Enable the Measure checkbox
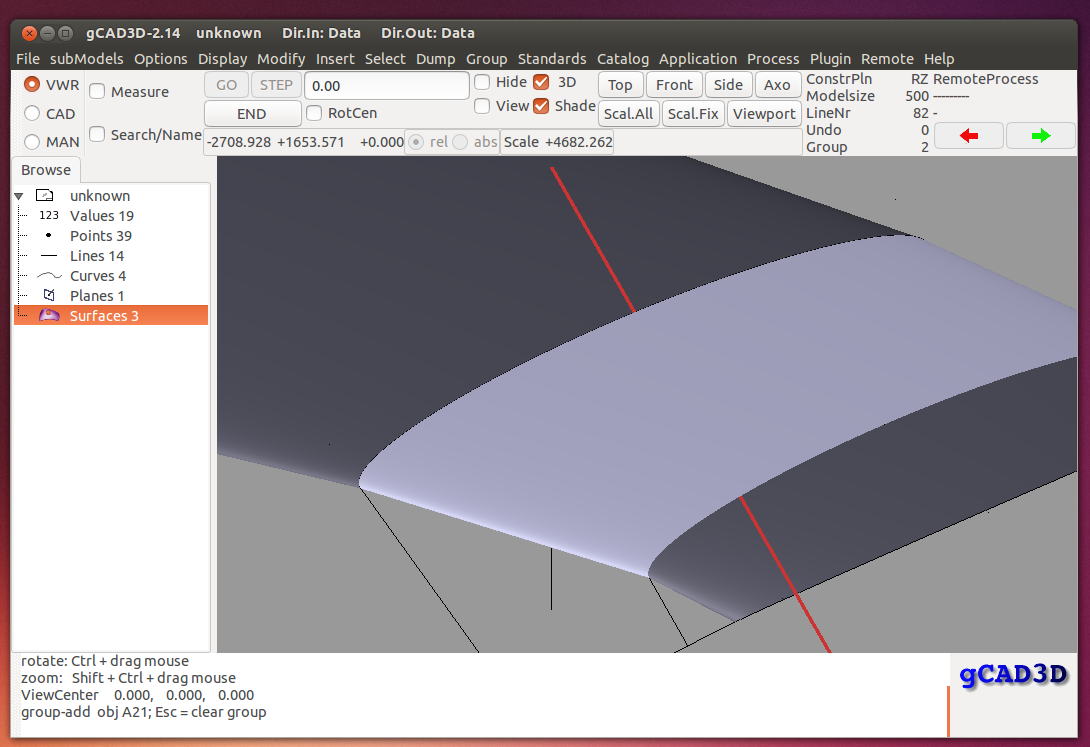The image size is (1090, 747). (97, 92)
